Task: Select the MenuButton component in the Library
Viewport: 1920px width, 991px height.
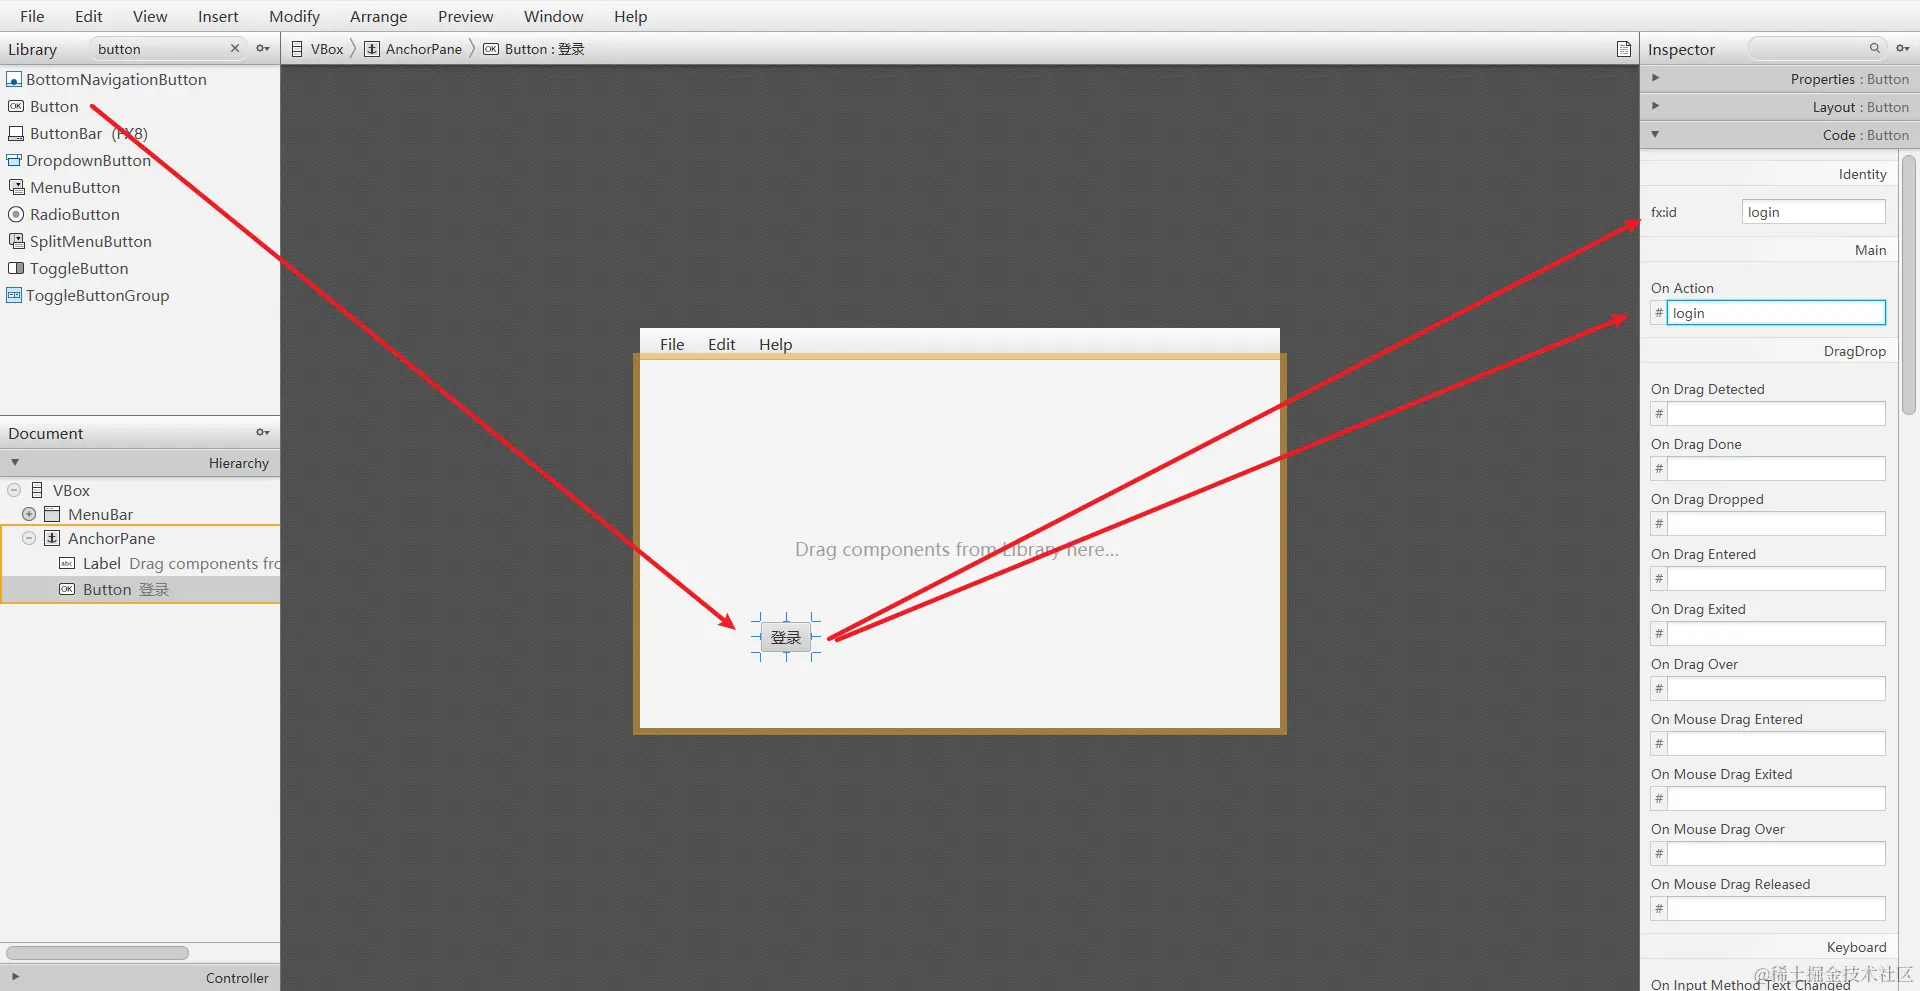Action: click(x=74, y=187)
